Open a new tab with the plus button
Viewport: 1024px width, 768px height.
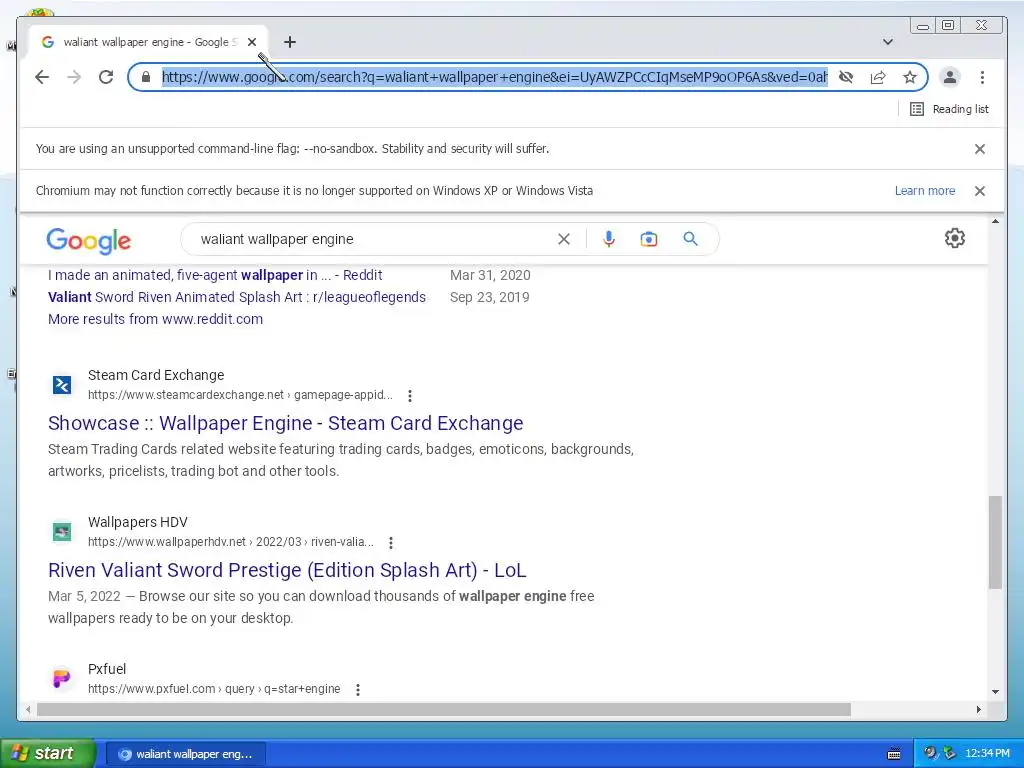click(290, 42)
